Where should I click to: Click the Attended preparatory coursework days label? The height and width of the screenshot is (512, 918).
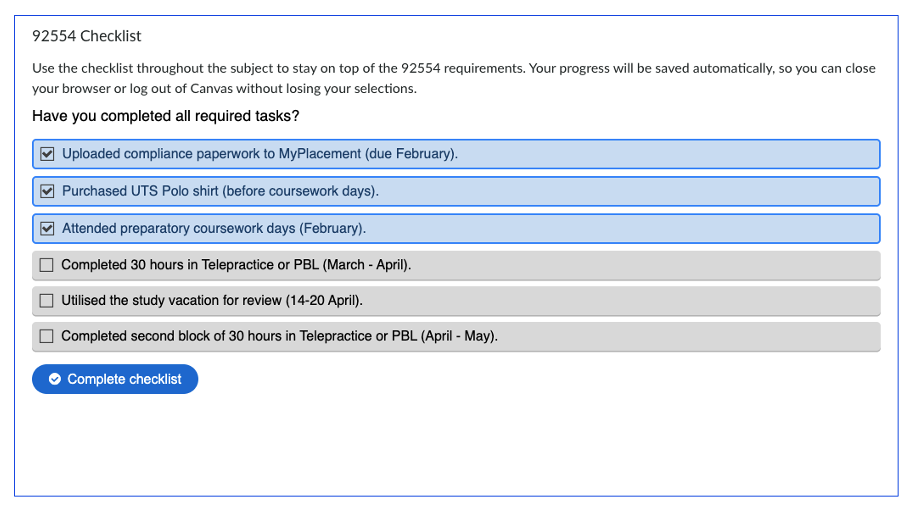pyautogui.click(x=214, y=228)
